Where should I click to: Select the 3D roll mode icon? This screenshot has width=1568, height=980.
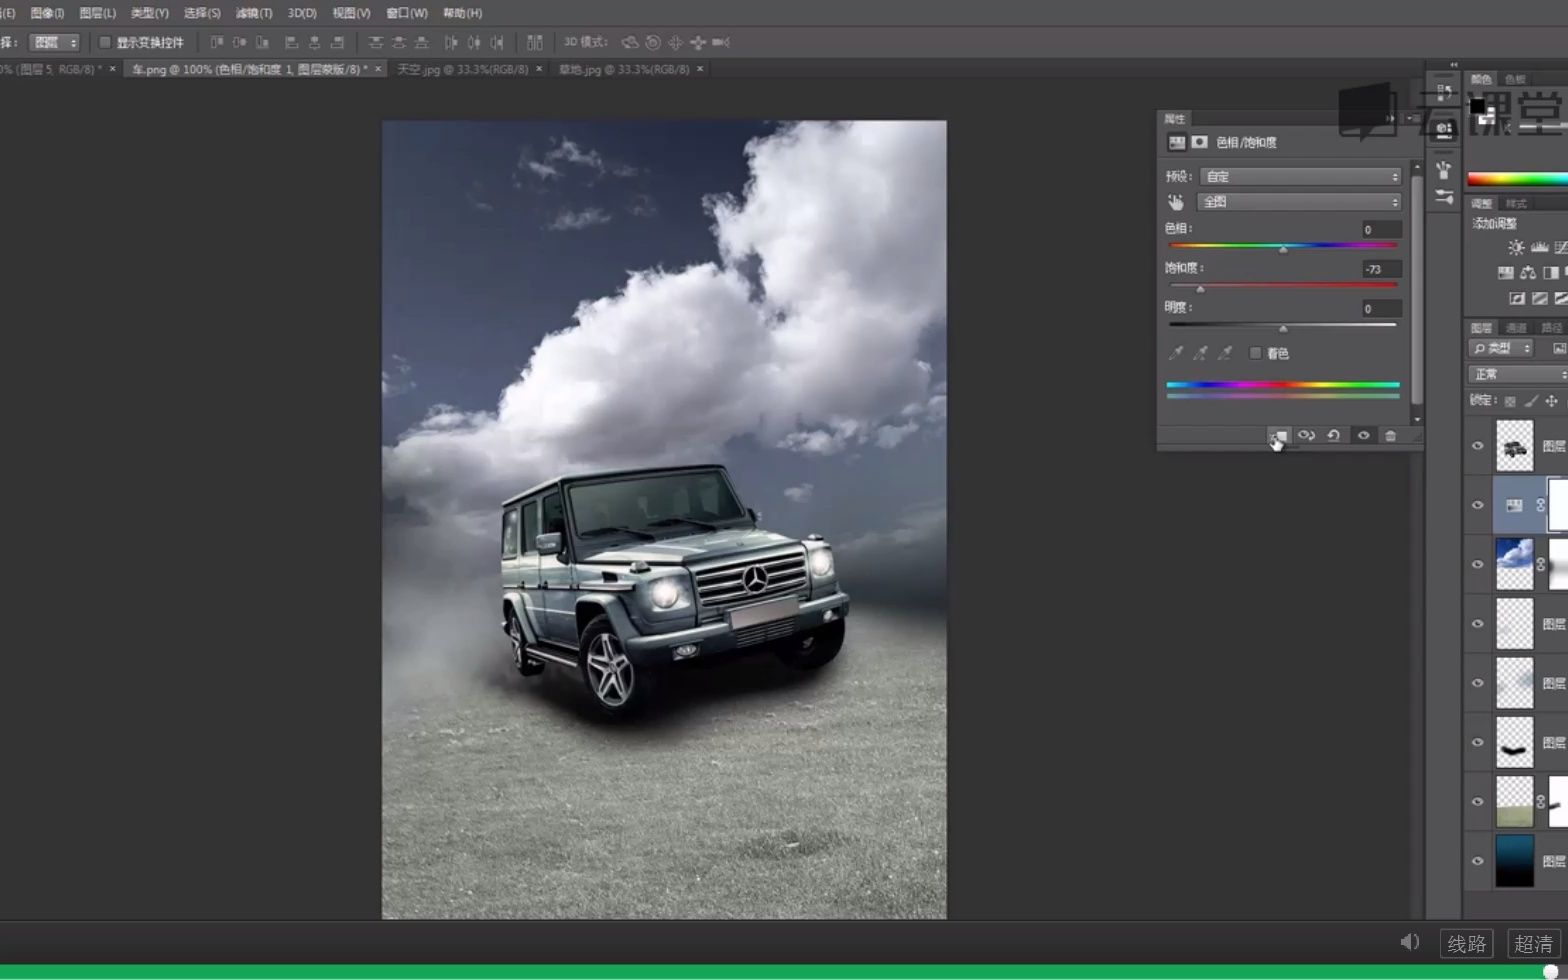(x=653, y=43)
